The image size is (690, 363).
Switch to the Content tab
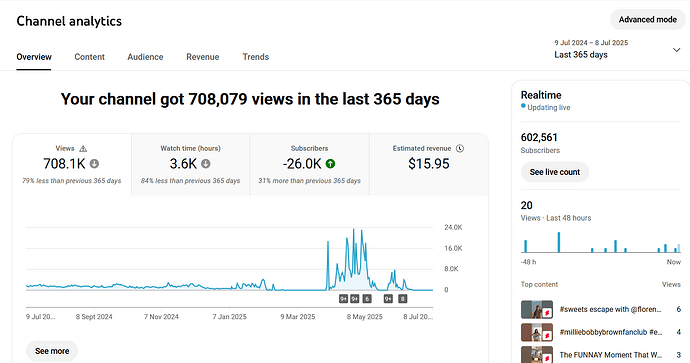(x=89, y=57)
